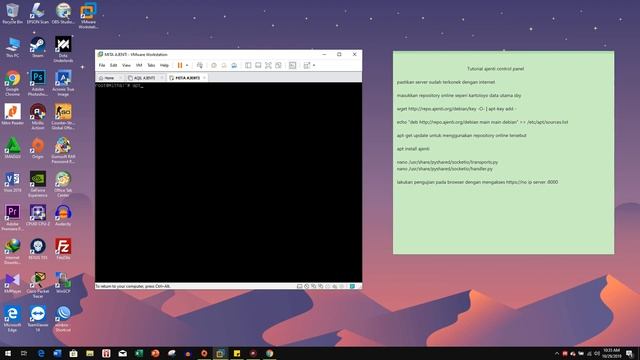Click the CD/DVD device status icon
The width and height of the screenshot is (640, 360).
point(307,287)
